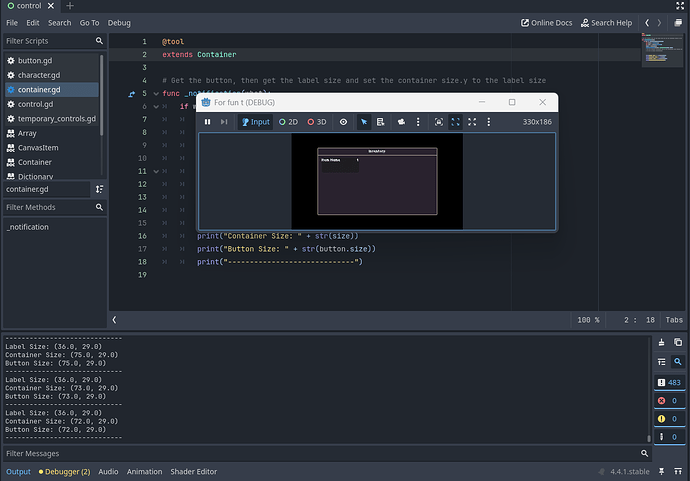Click the camera override icon in debug toolbar
This screenshot has width=690, height=481.
click(x=400, y=122)
